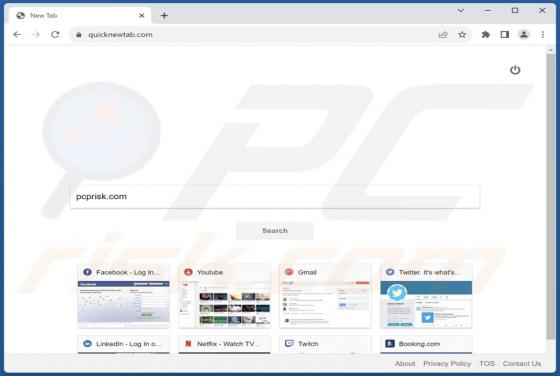560x376 pixels.
Task: Open the Gmail tile title
Action: pyautogui.click(x=307, y=272)
